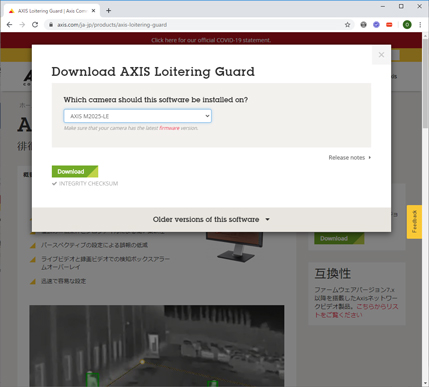Screen dimensions: 429x387
Task: Click the 互換性 heading
Action: 332,273
